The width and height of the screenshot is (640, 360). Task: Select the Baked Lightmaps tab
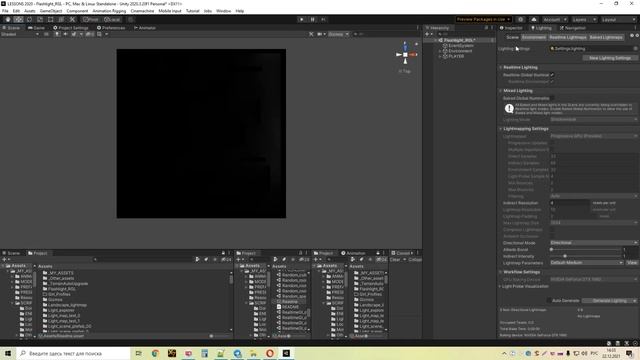[x=606, y=37]
